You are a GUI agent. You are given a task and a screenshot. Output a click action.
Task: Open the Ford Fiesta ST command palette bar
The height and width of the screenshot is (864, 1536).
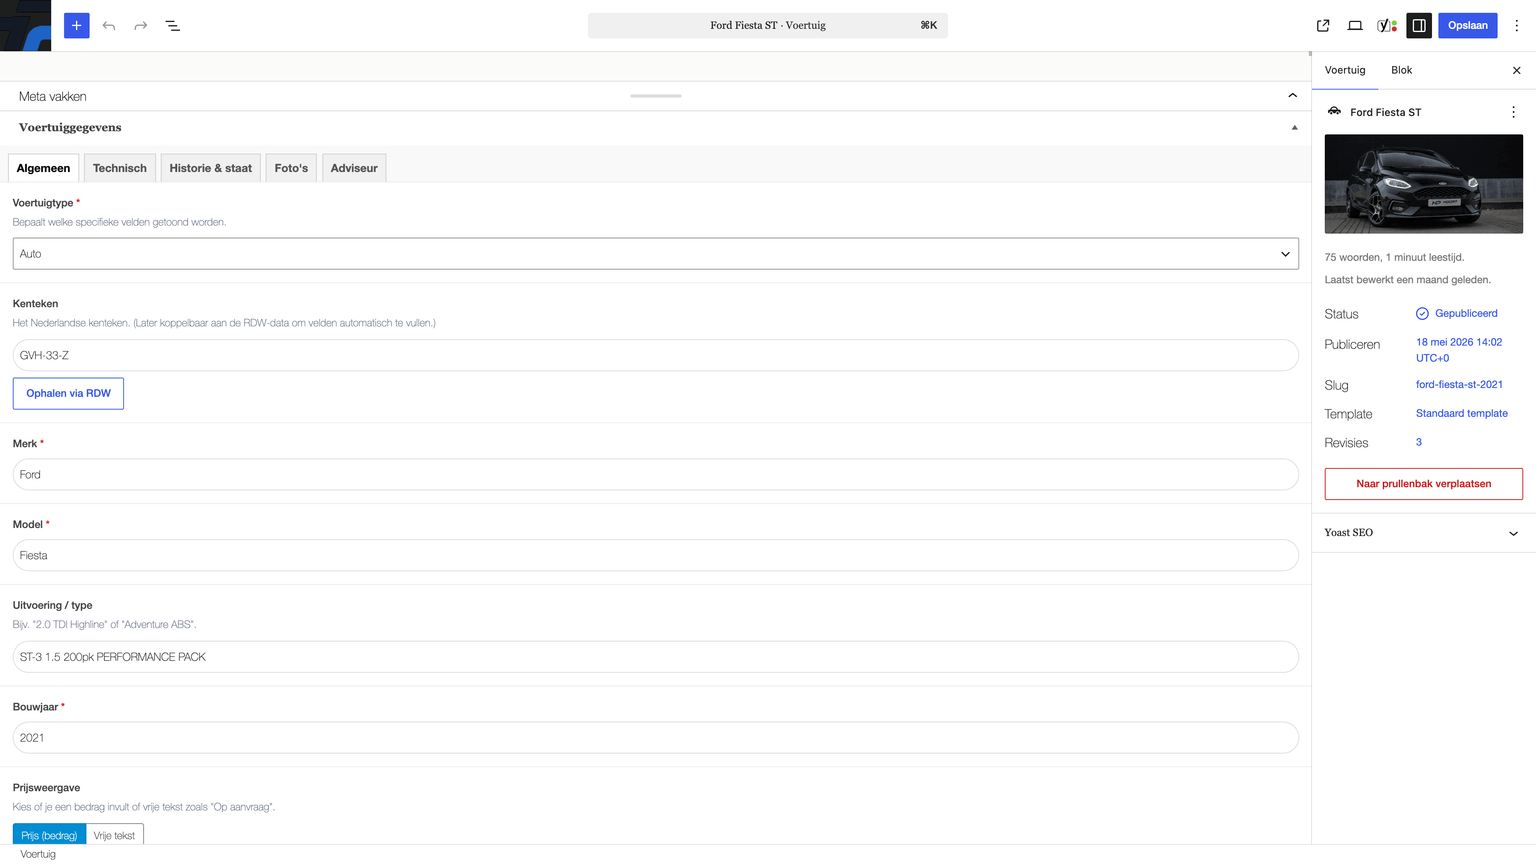(768, 25)
